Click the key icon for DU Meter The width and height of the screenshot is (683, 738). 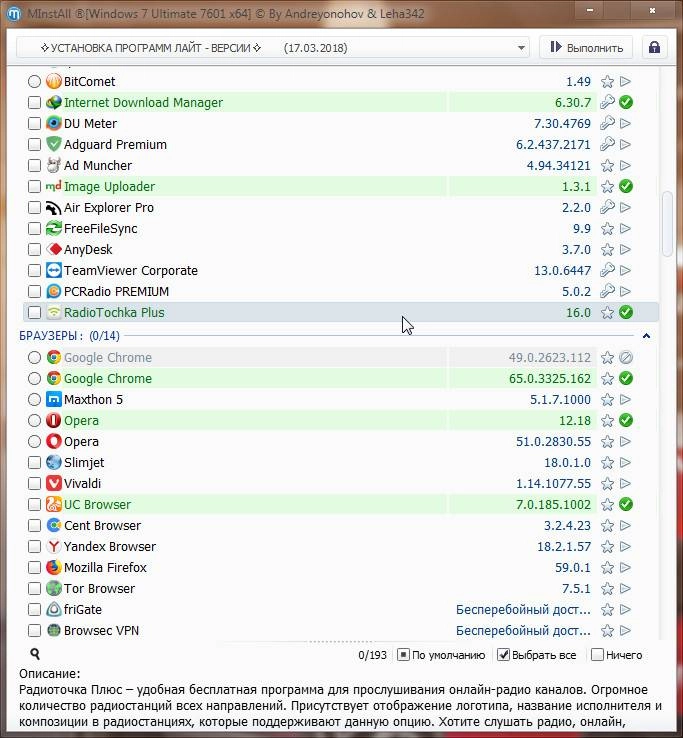pos(607,123)
